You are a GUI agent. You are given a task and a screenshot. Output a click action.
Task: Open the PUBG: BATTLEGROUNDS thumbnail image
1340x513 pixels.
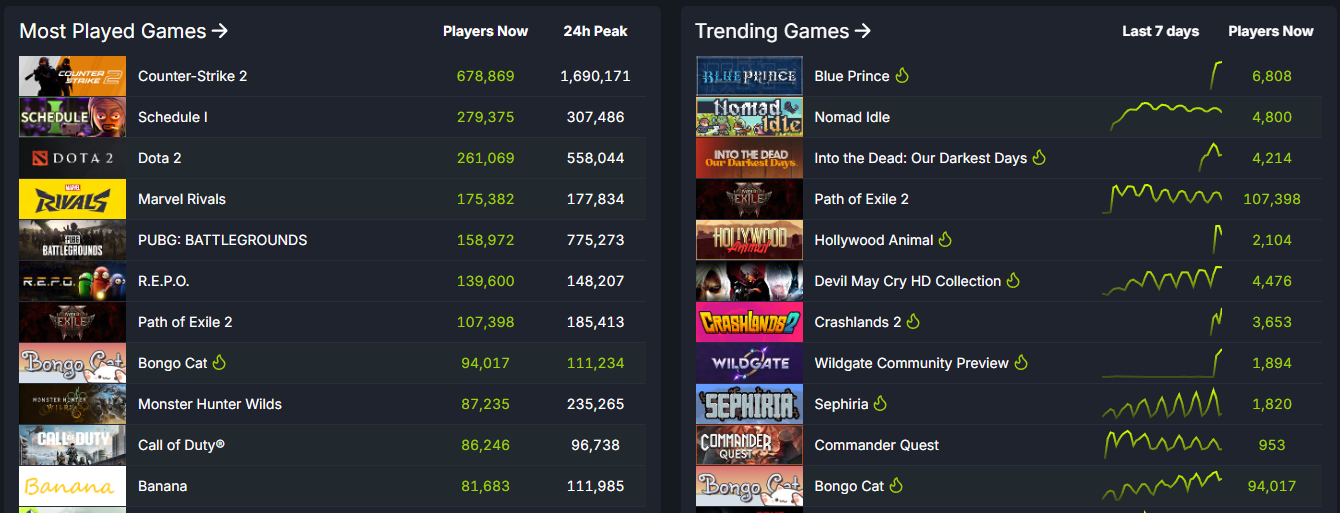point(73,240)
